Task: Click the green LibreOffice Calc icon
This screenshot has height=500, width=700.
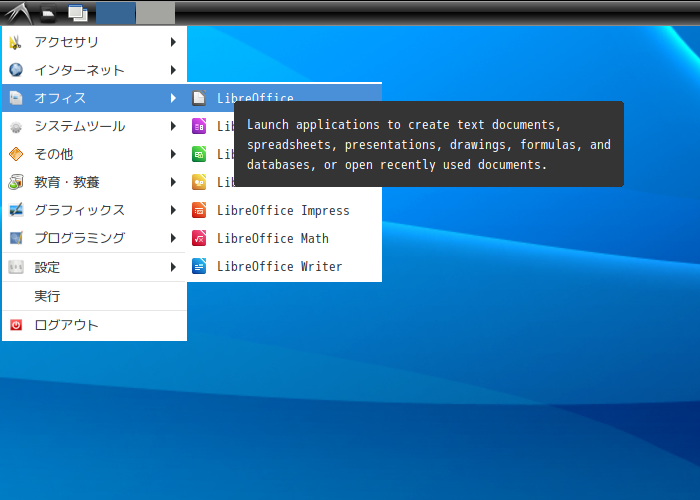Action: tap(199, 154)
